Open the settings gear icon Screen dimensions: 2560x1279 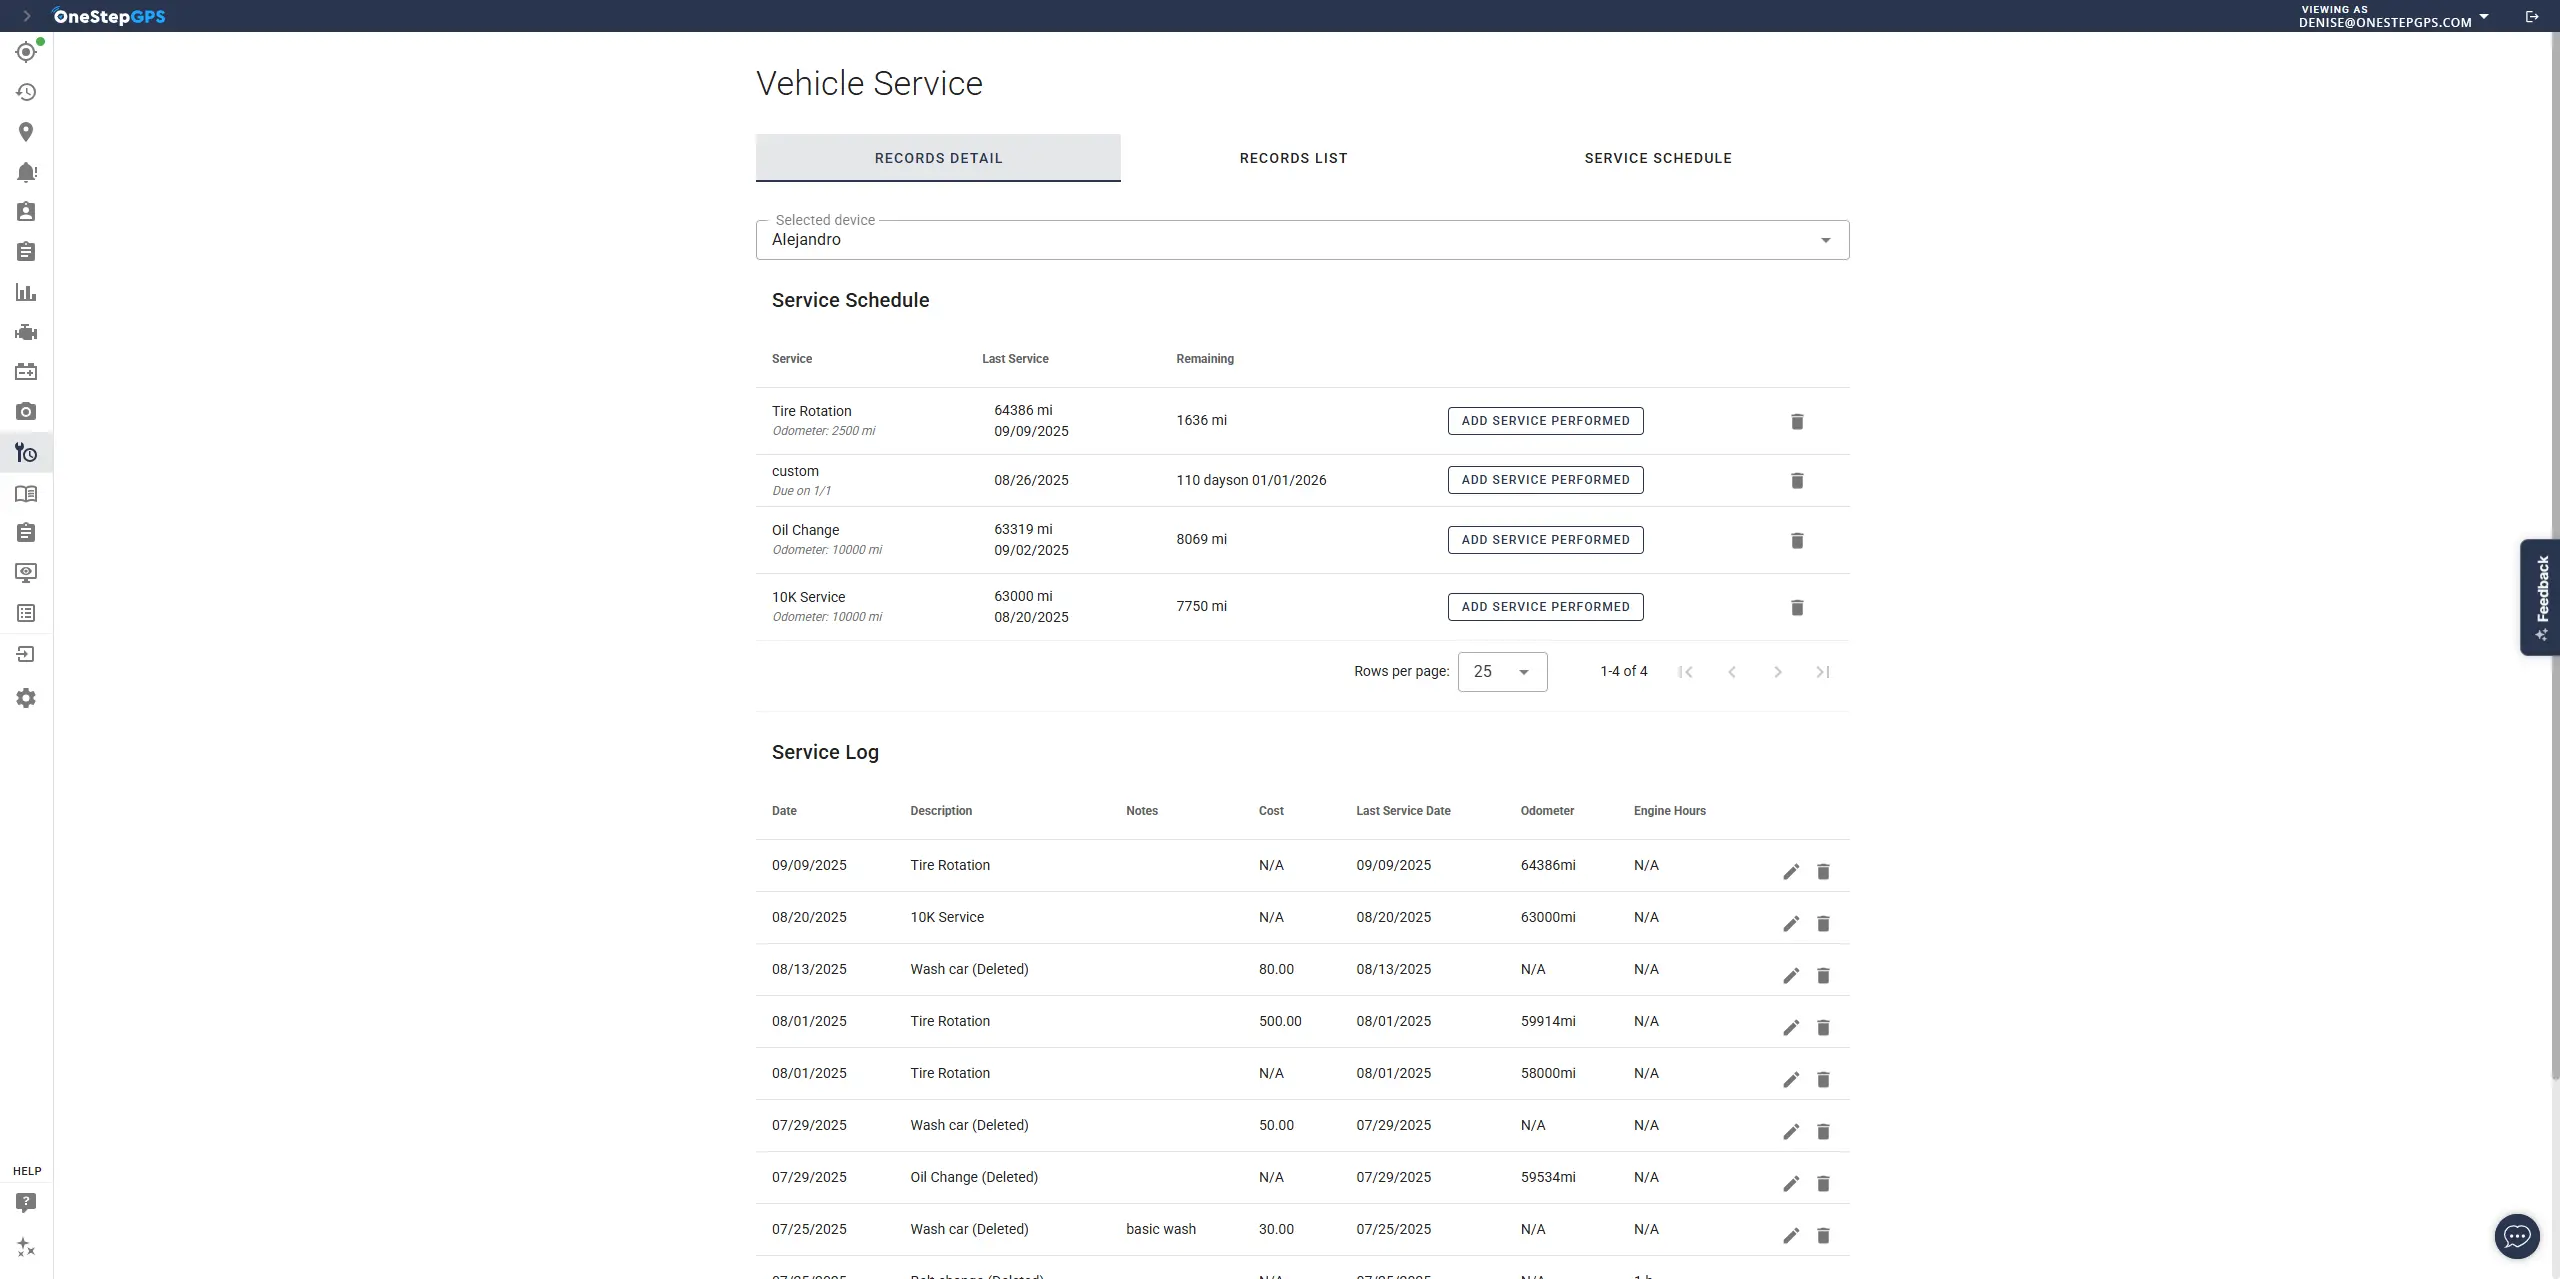[26, 698]
